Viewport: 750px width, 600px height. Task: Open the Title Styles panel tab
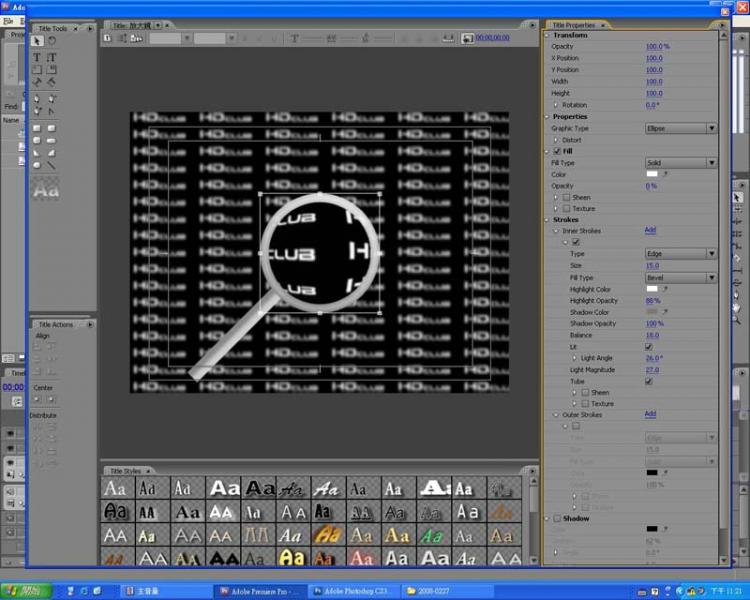[125, 471]
